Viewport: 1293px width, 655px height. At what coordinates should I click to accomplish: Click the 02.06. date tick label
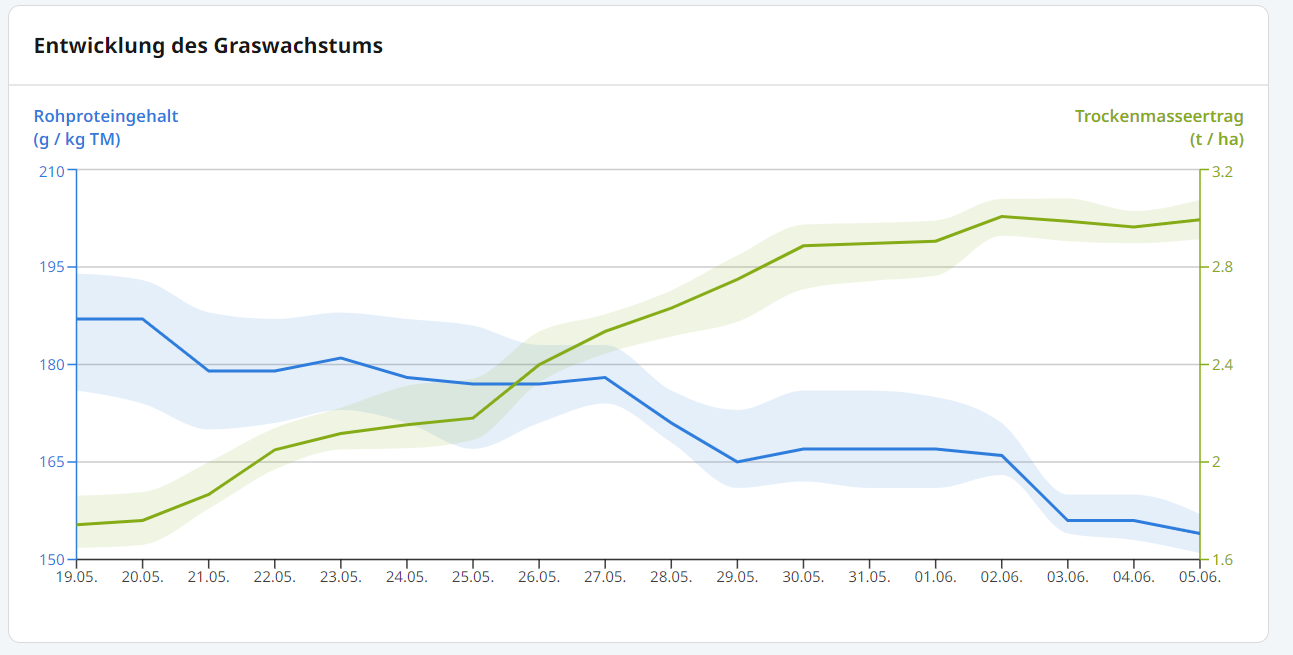tap(1001, 578)
